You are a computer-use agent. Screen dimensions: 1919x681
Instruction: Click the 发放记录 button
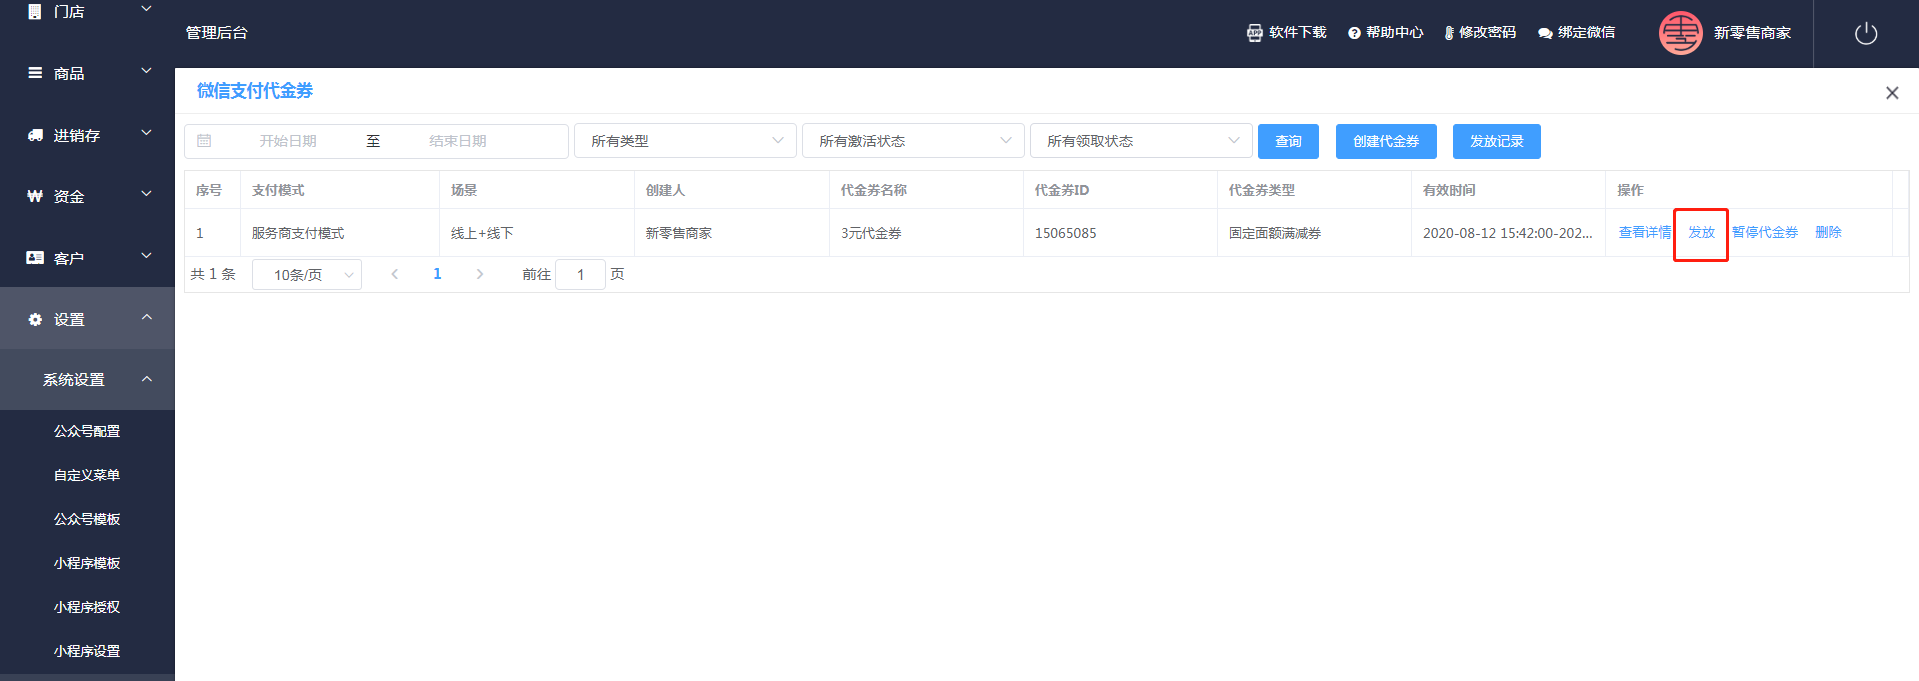[1497, 141]
